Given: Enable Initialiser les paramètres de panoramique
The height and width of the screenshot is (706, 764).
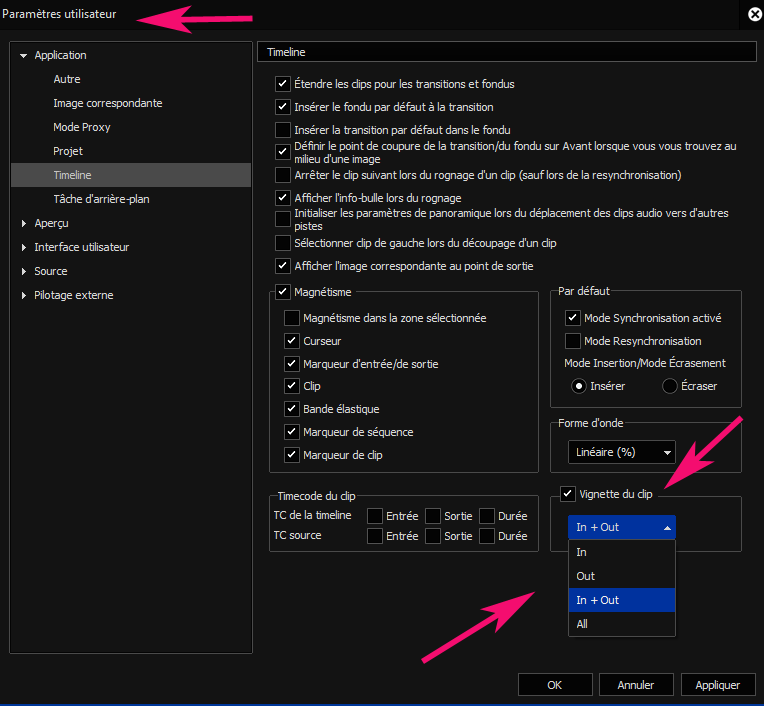Looking at the screenshot, I should click(283, 219).
